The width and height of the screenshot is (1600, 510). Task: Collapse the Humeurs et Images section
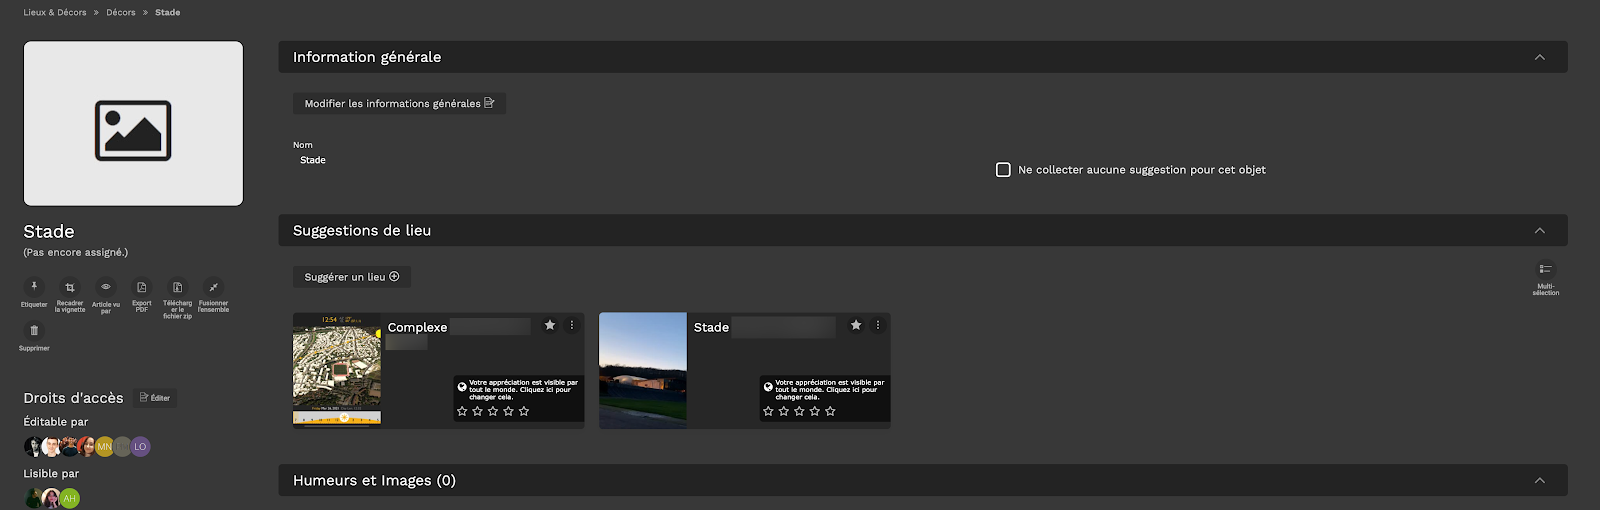click(1539, 481)
